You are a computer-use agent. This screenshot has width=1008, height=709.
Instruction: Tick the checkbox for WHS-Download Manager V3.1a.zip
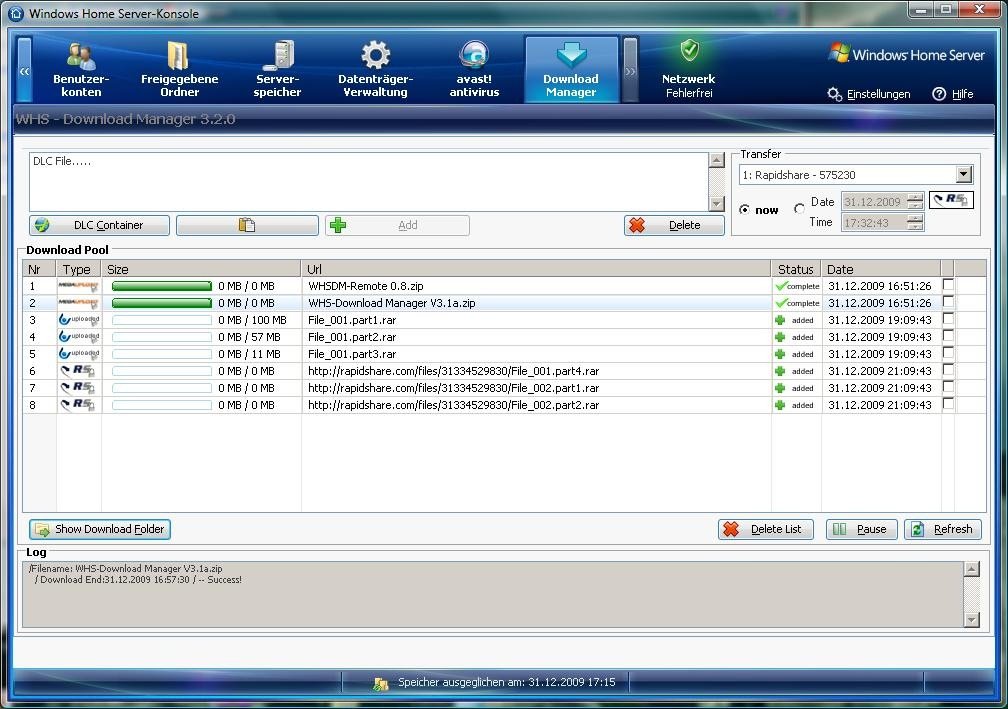(948, 301)
